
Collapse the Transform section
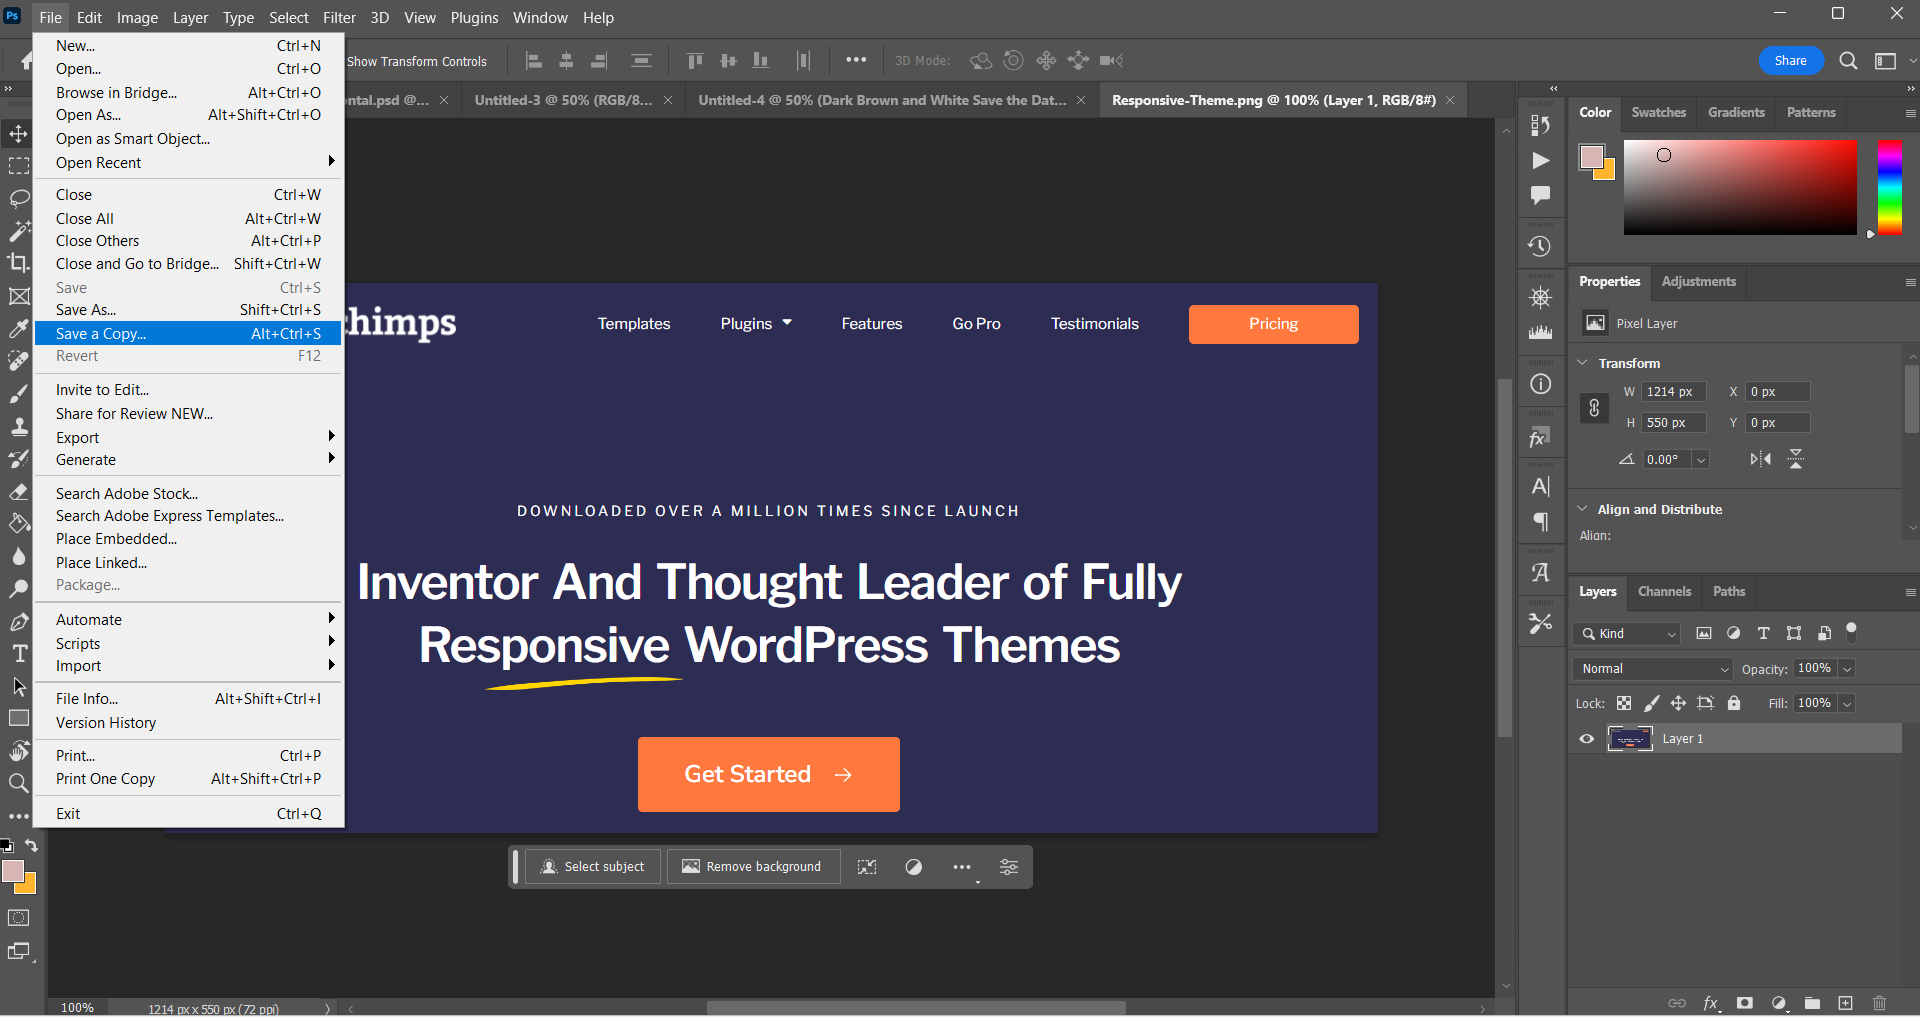click(x=1583, y=363)
